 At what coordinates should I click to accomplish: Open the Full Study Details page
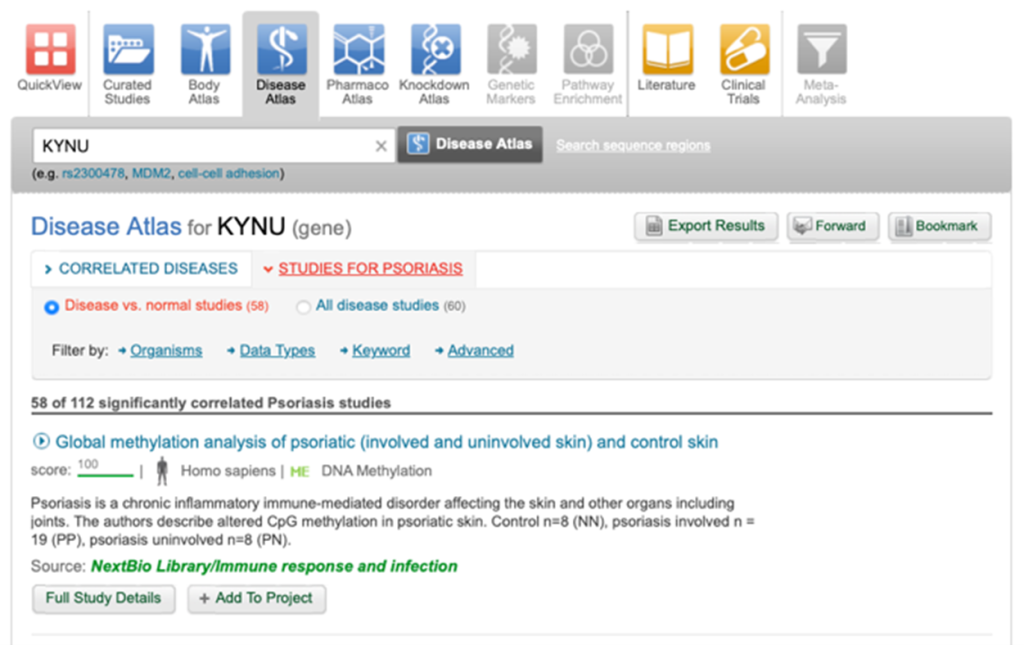pyautogui.click(x=103, y=599)
